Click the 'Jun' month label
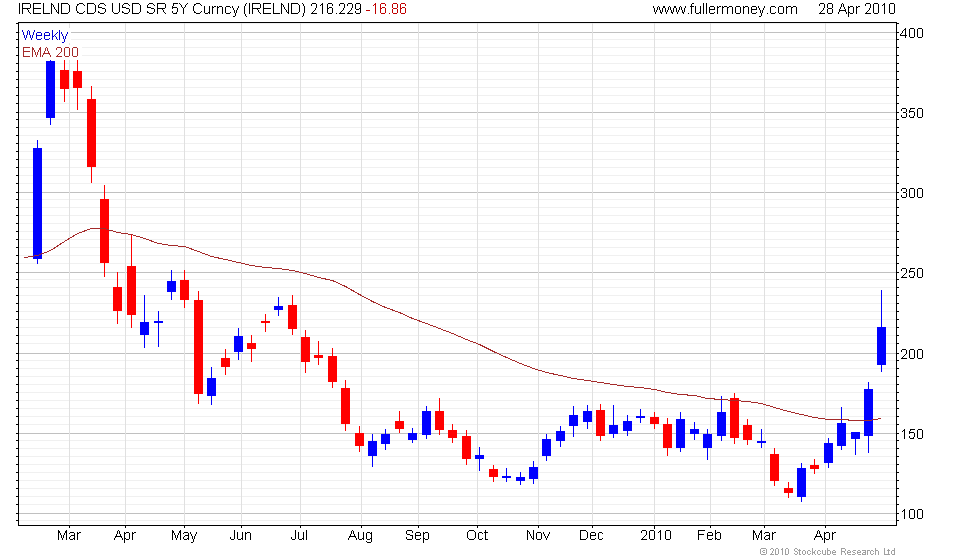The width and height of the screenshot is (980, 560). [x=241, y=536]
